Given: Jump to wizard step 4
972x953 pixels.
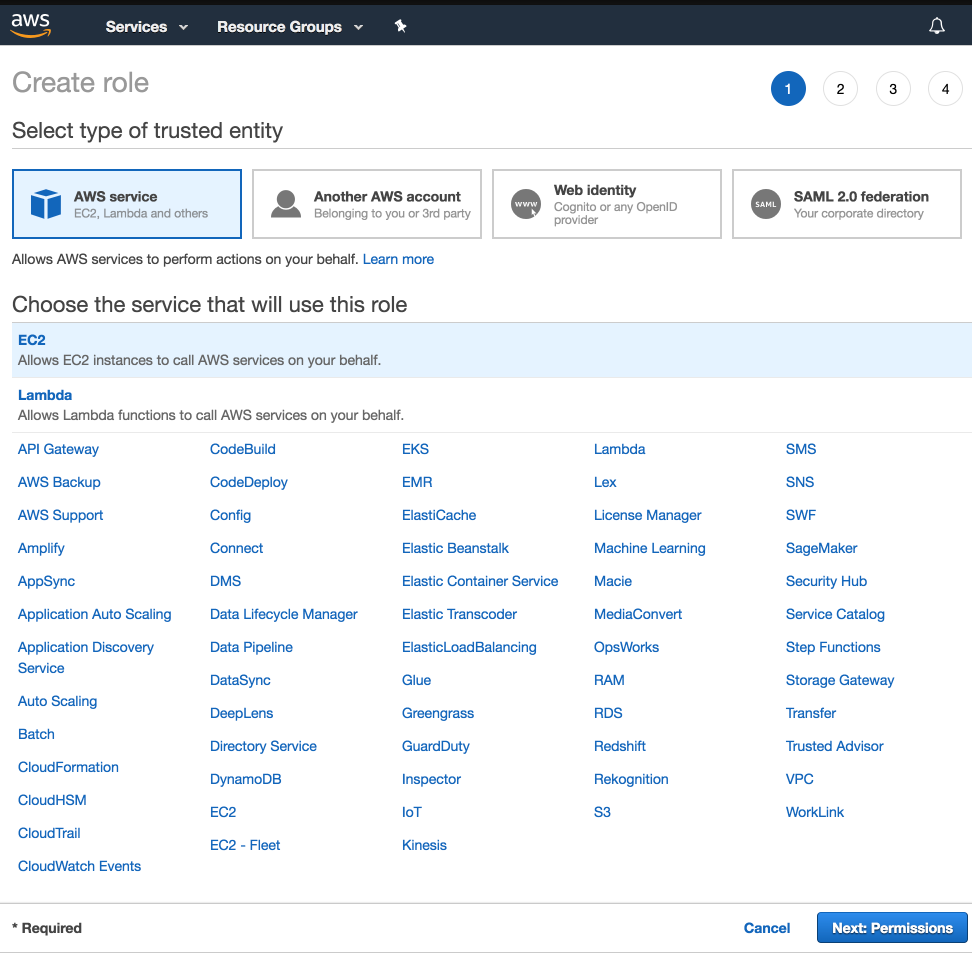Looking at the screenshot, I should [945, 89].
